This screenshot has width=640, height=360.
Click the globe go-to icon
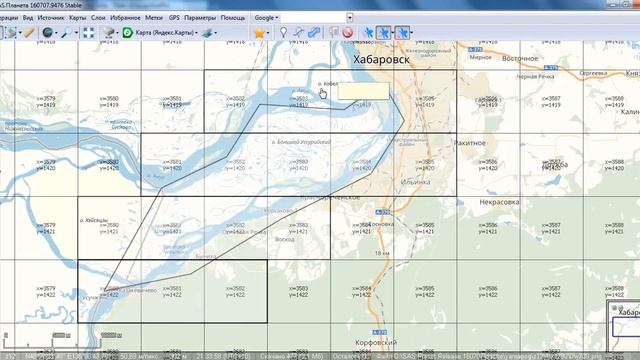(47, 33)
